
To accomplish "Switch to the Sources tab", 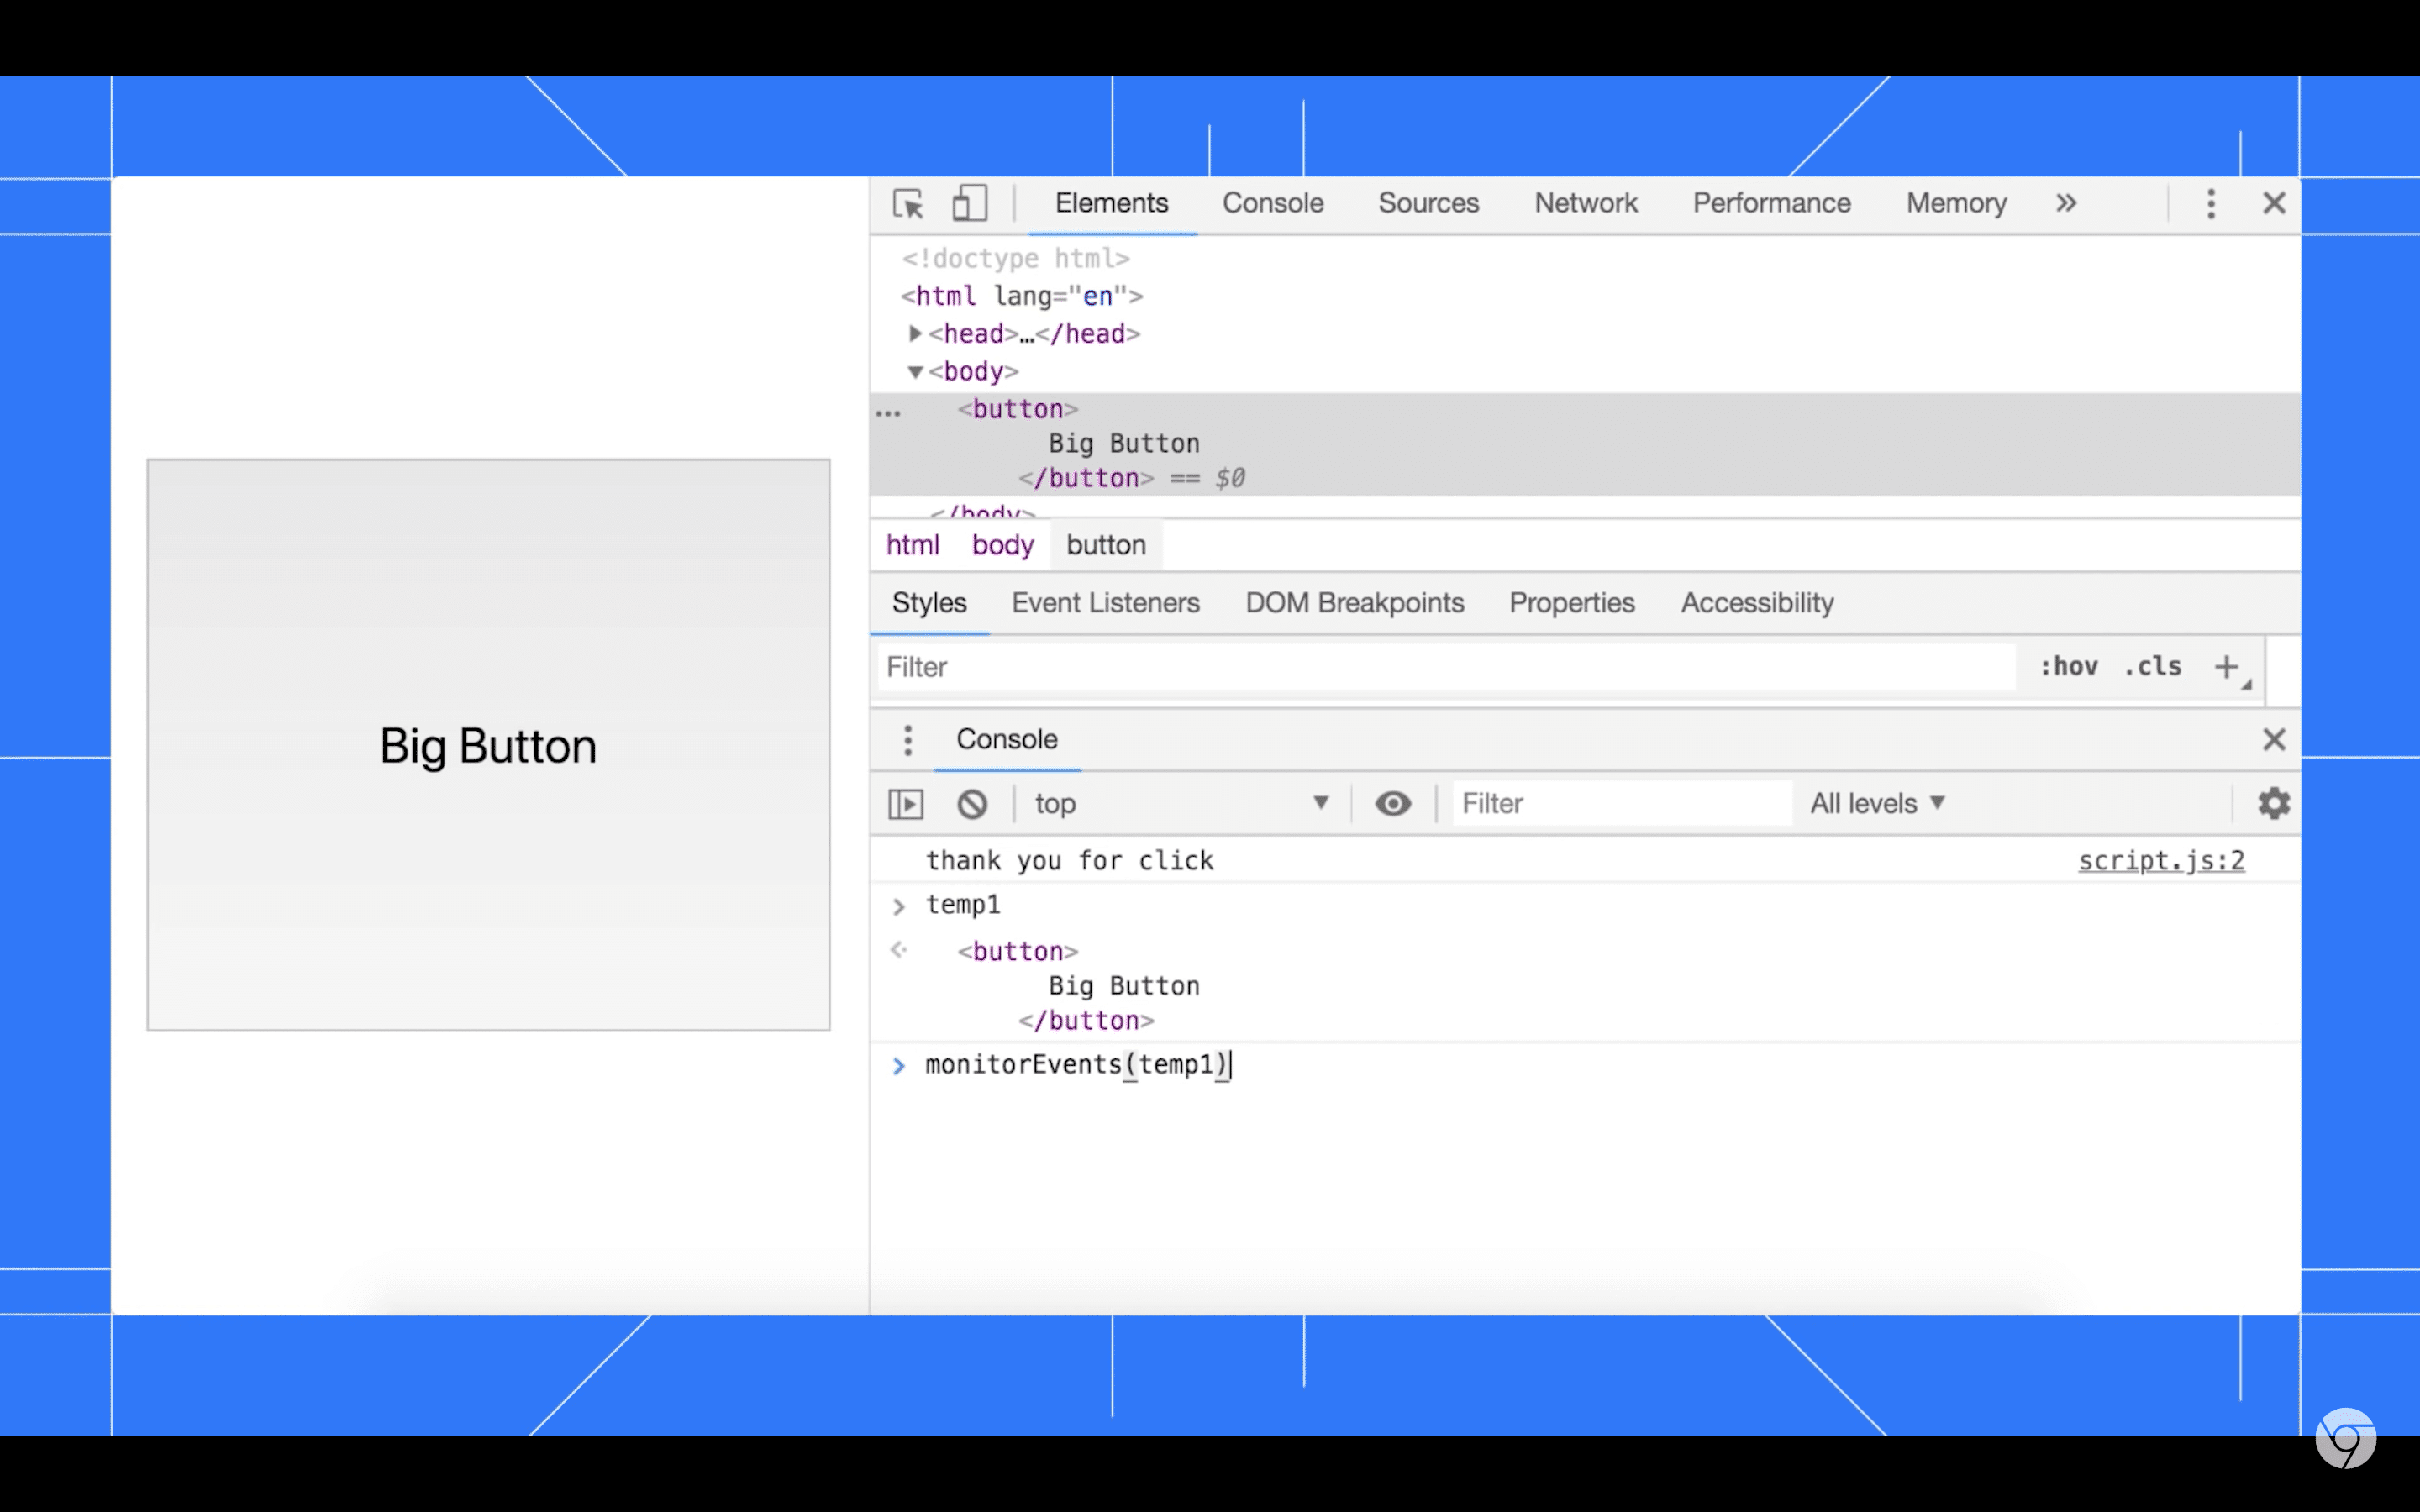I will [1428, 202].
